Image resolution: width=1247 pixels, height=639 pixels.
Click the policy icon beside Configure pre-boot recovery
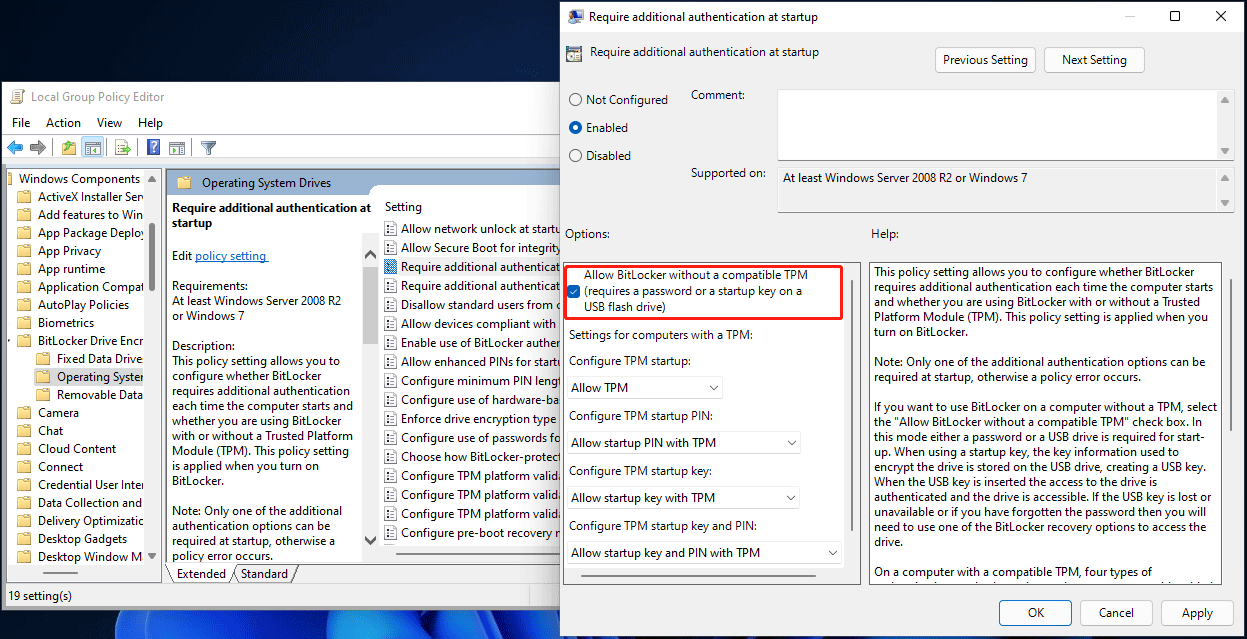point(391,533)
